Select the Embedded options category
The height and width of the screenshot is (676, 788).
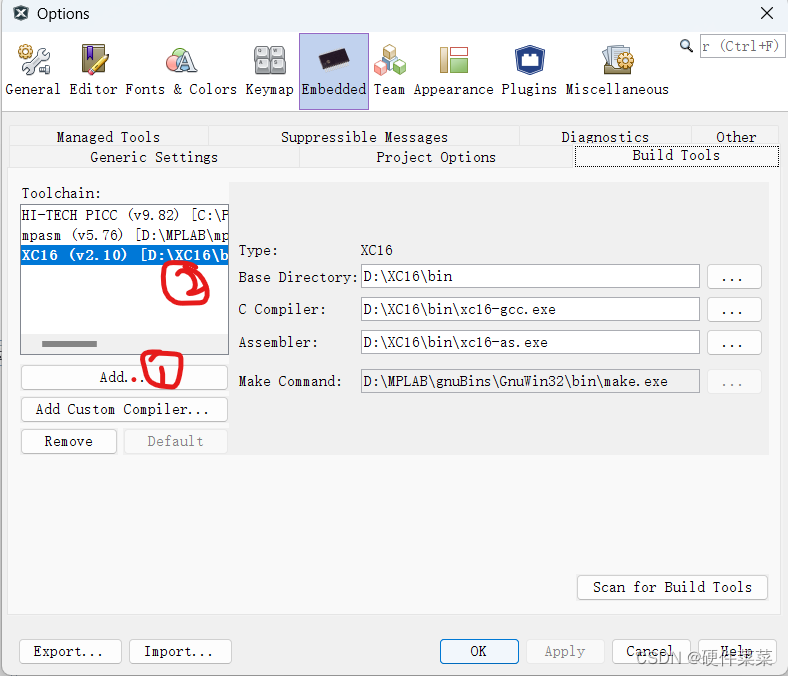[334, 71]
